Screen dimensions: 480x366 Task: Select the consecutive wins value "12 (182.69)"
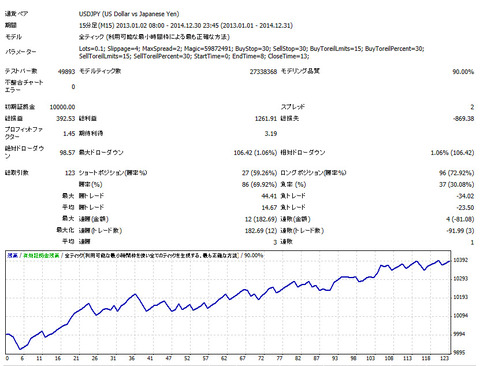point(261,219)
